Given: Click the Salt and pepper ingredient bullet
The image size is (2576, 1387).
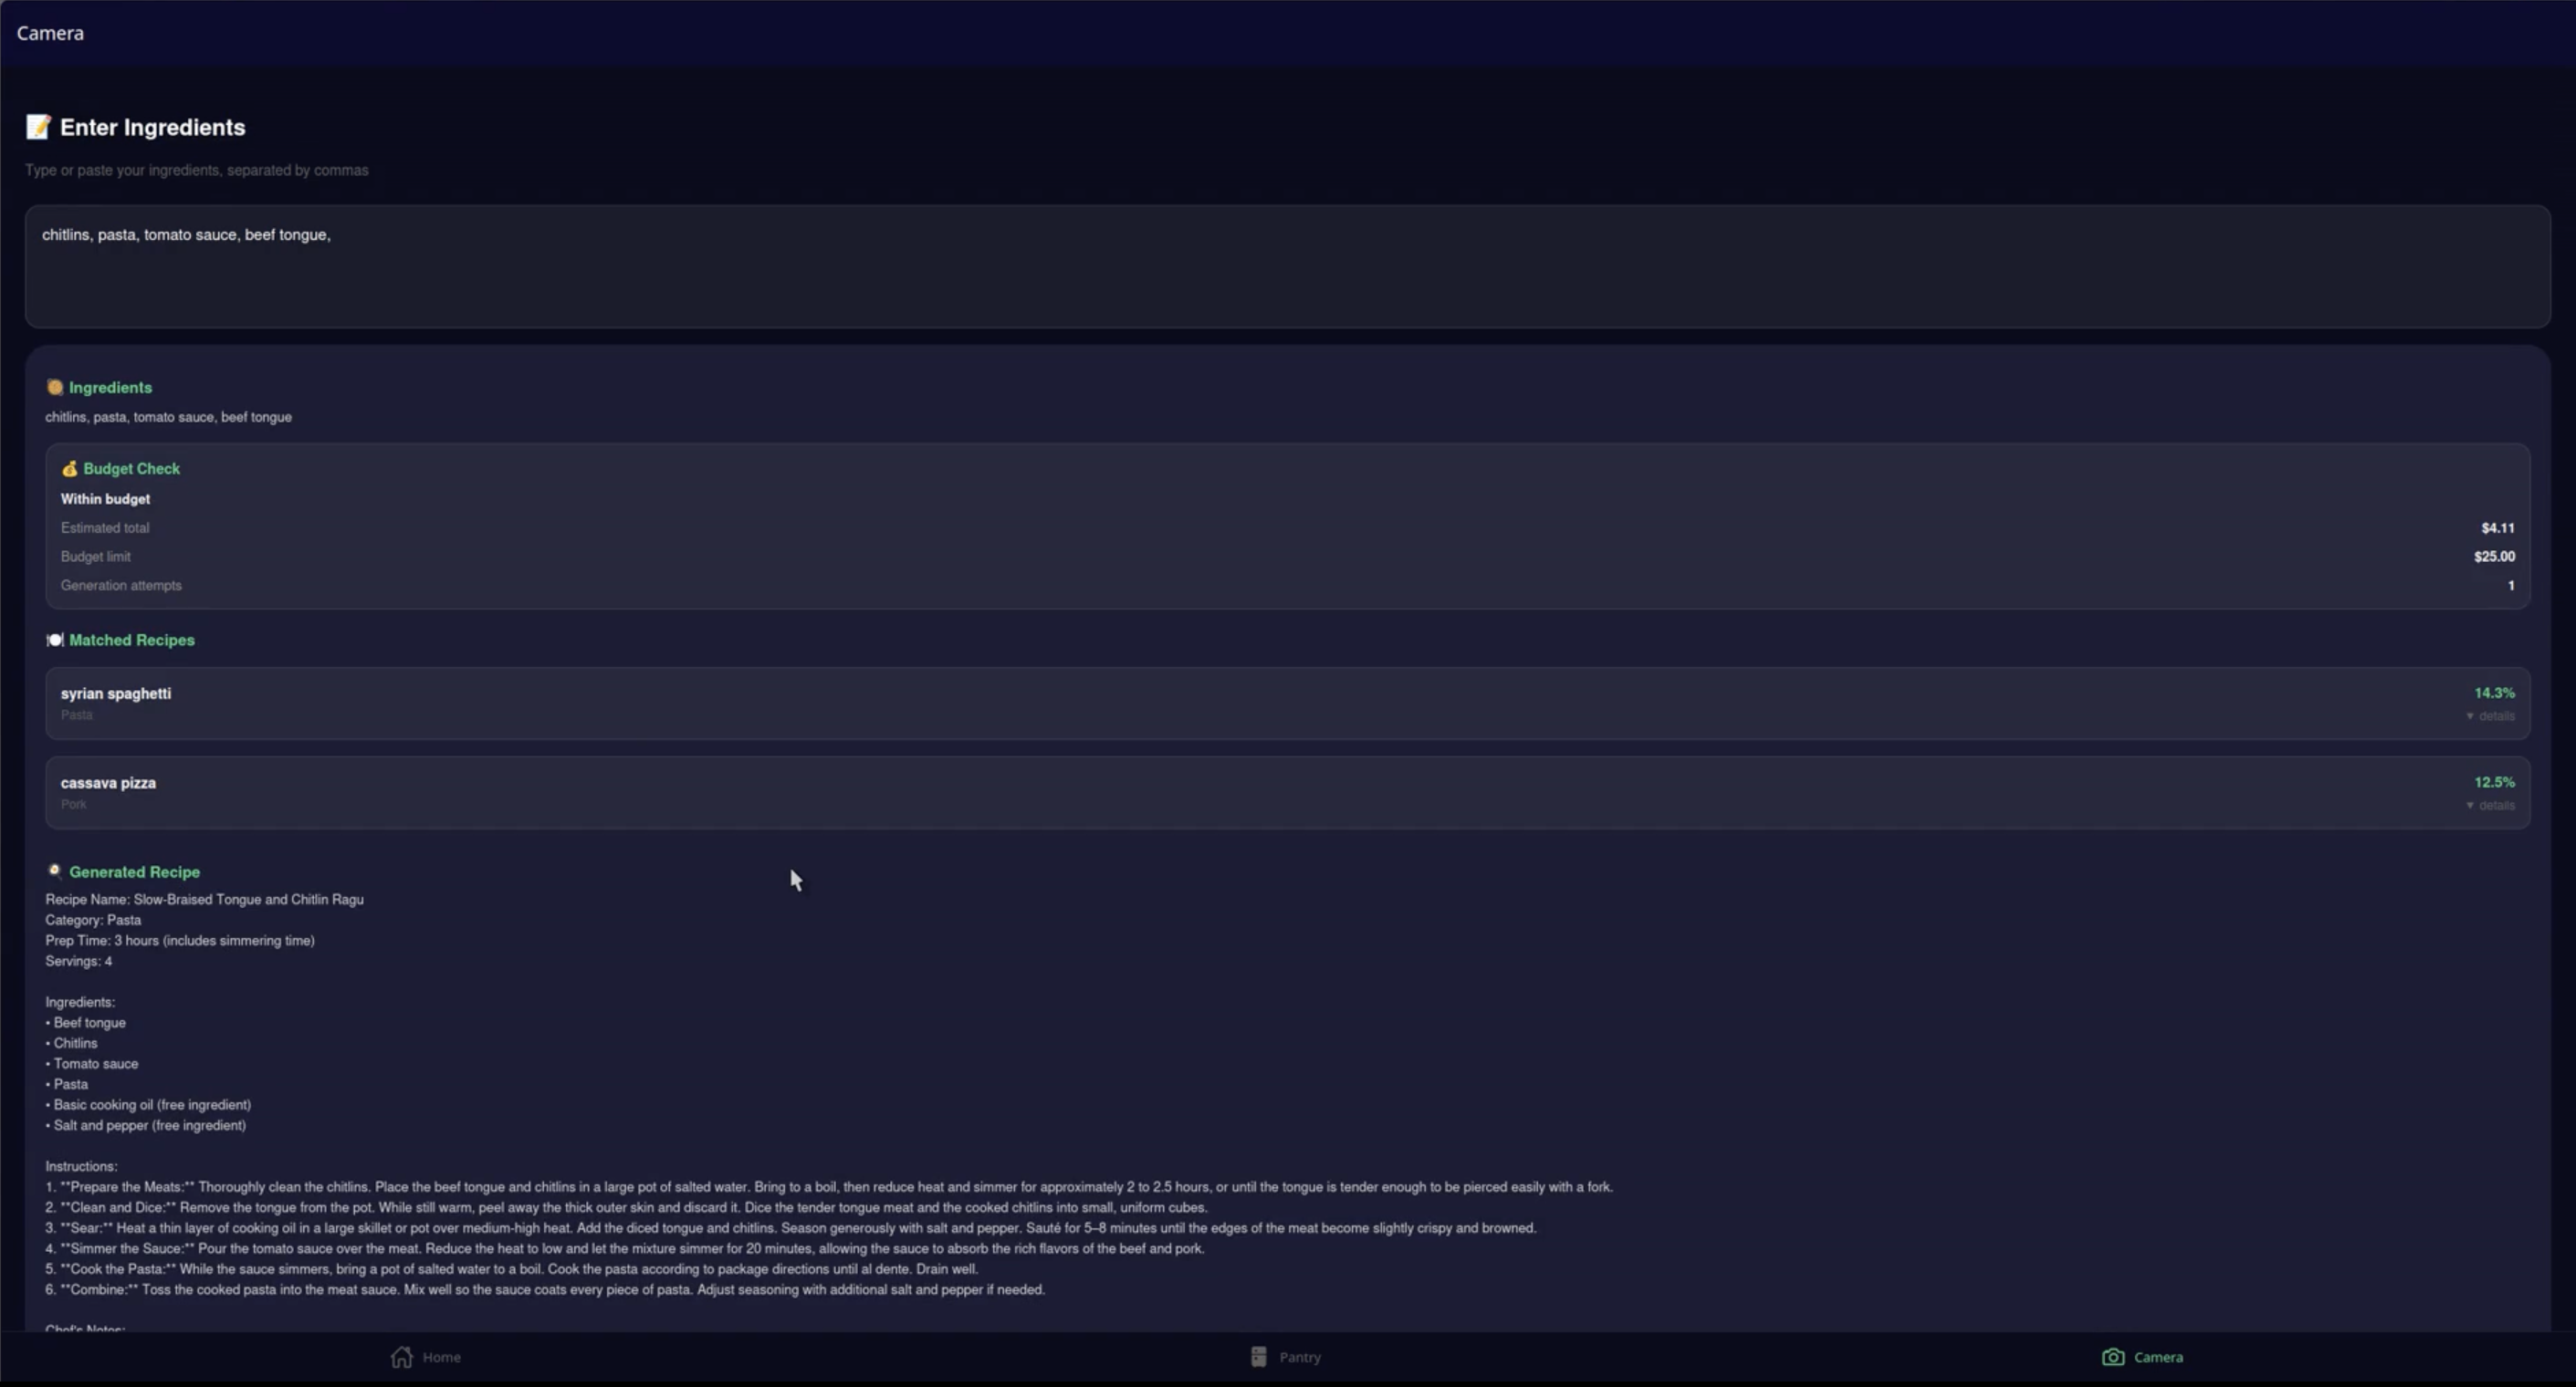Looking at the screenshot, I should pos(145,1125).
